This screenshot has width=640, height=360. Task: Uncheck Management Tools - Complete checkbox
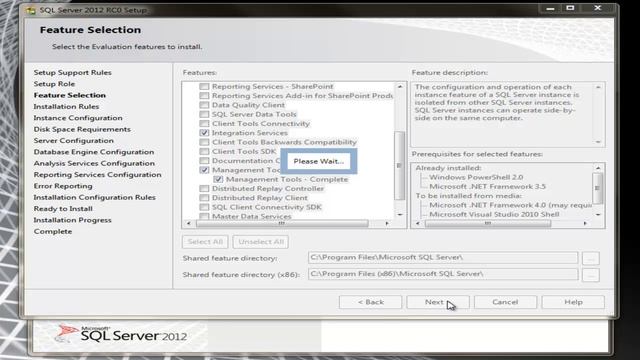218,180
